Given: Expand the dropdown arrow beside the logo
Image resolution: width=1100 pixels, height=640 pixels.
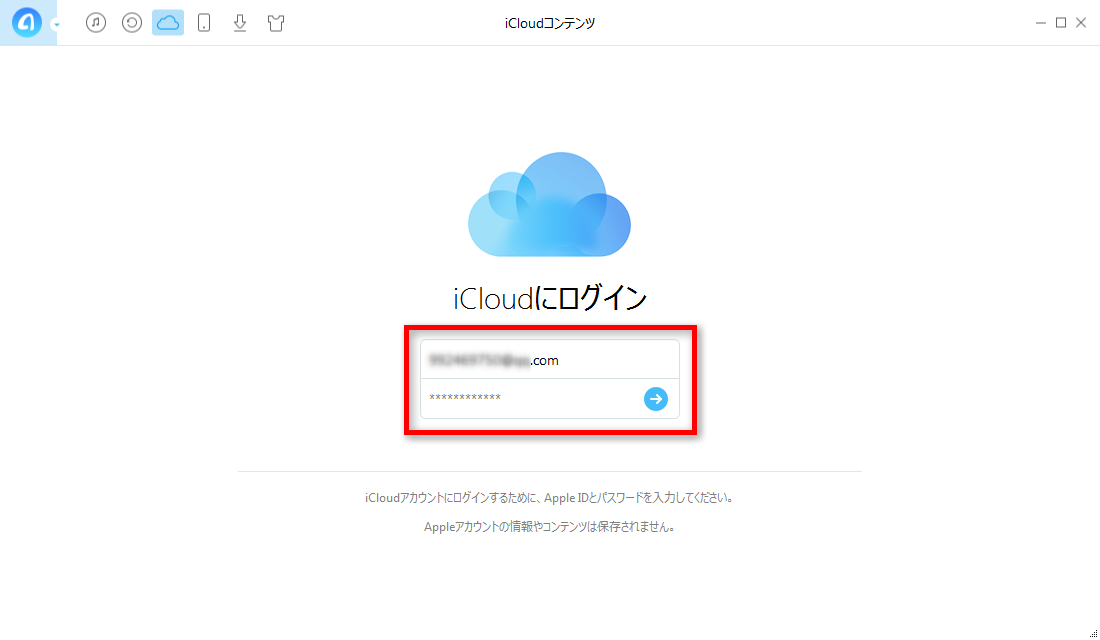Looking at the screenshot, I should coord(56,25).
